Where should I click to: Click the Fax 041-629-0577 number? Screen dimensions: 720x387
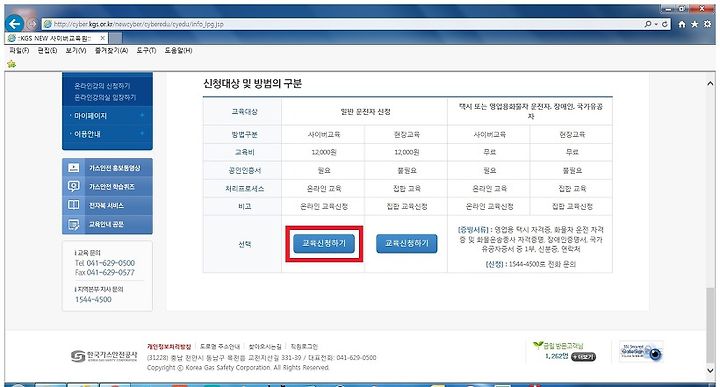(105, 272)
